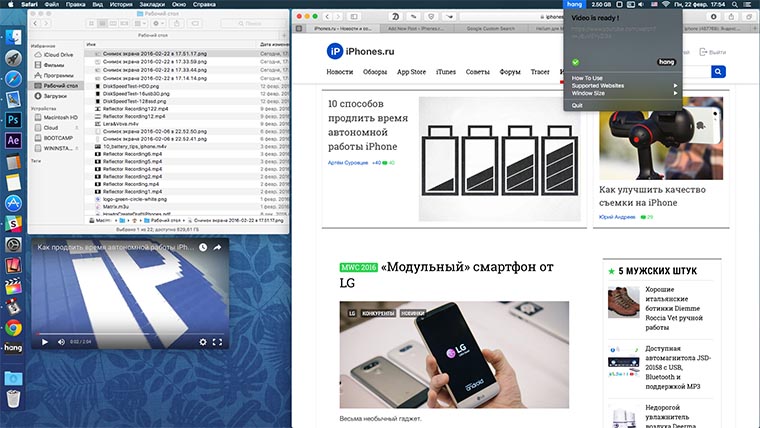Expand the Window Size submenu
The image size is (760, 428).
623,93
